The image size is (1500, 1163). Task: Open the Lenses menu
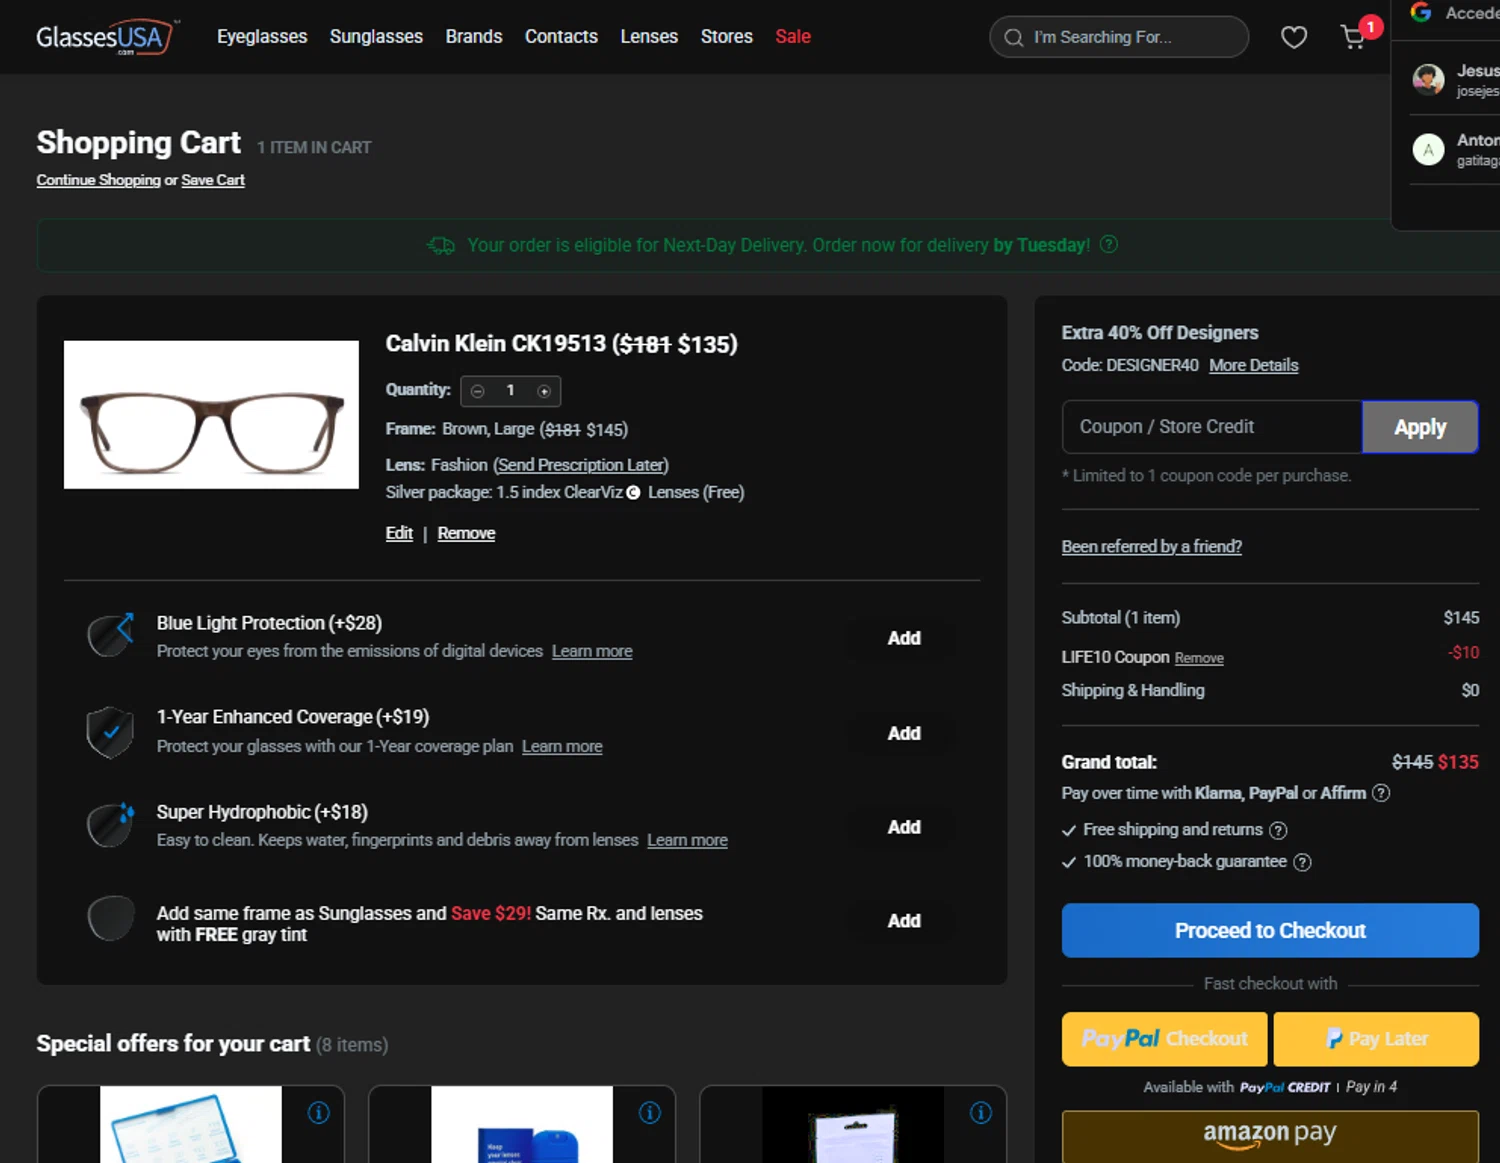pyautogui.click(x=649, y=37)
